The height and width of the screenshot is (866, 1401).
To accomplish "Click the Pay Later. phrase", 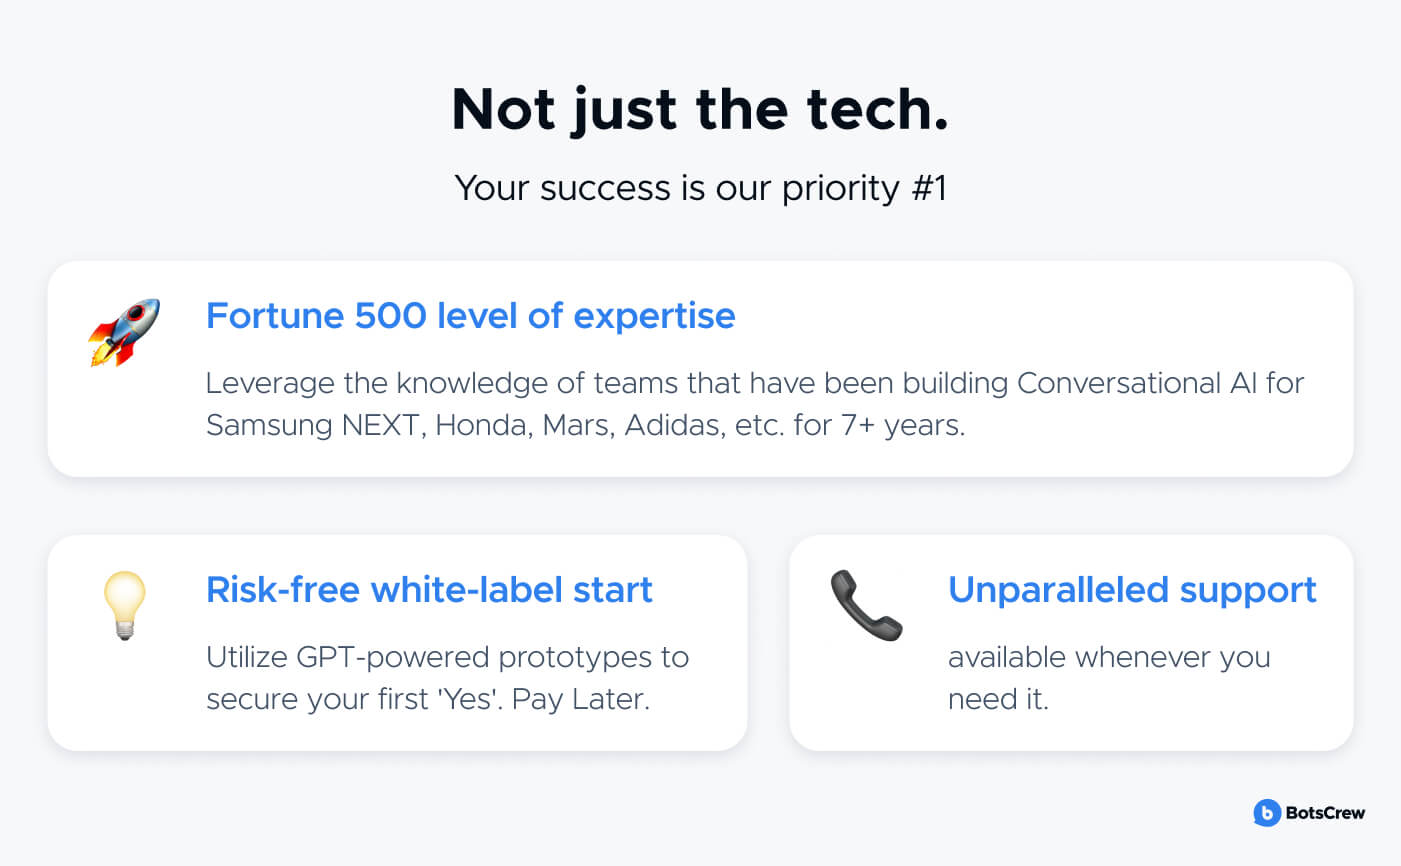I will 581,700.
